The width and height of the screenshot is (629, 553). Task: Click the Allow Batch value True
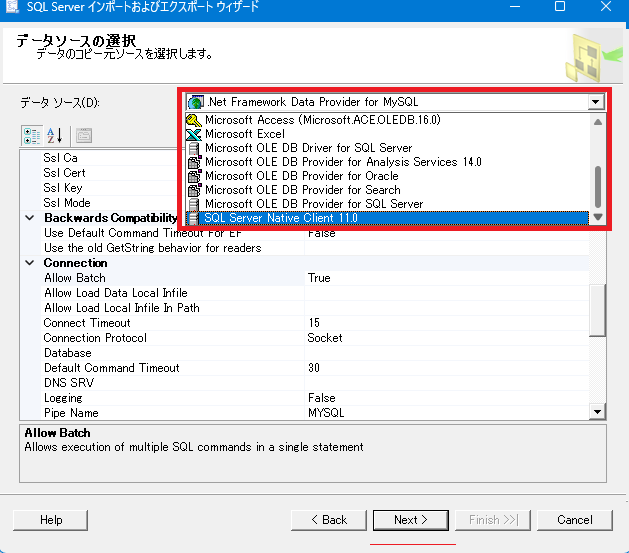[x=319, y=278]
